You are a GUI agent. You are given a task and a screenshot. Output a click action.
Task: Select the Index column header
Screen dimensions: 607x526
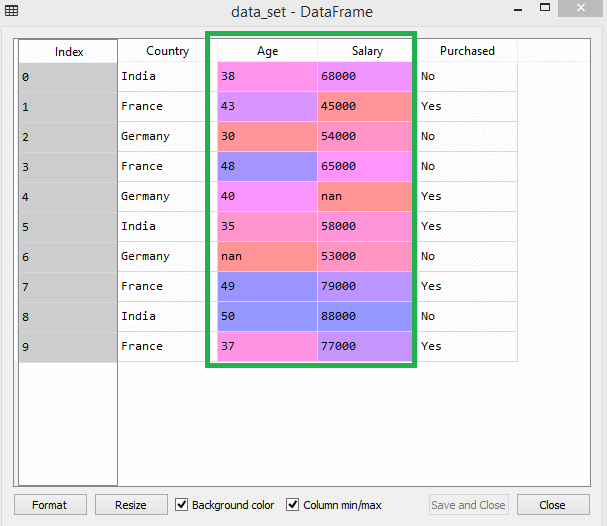68,51
